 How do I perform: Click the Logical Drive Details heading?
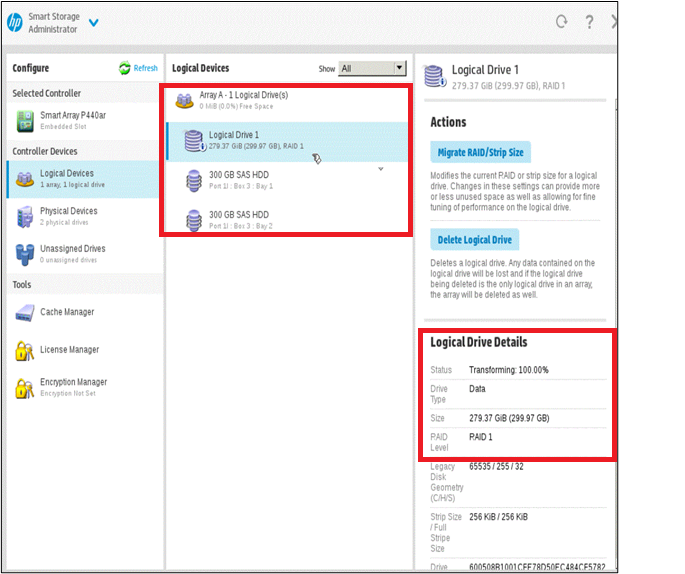479,342
